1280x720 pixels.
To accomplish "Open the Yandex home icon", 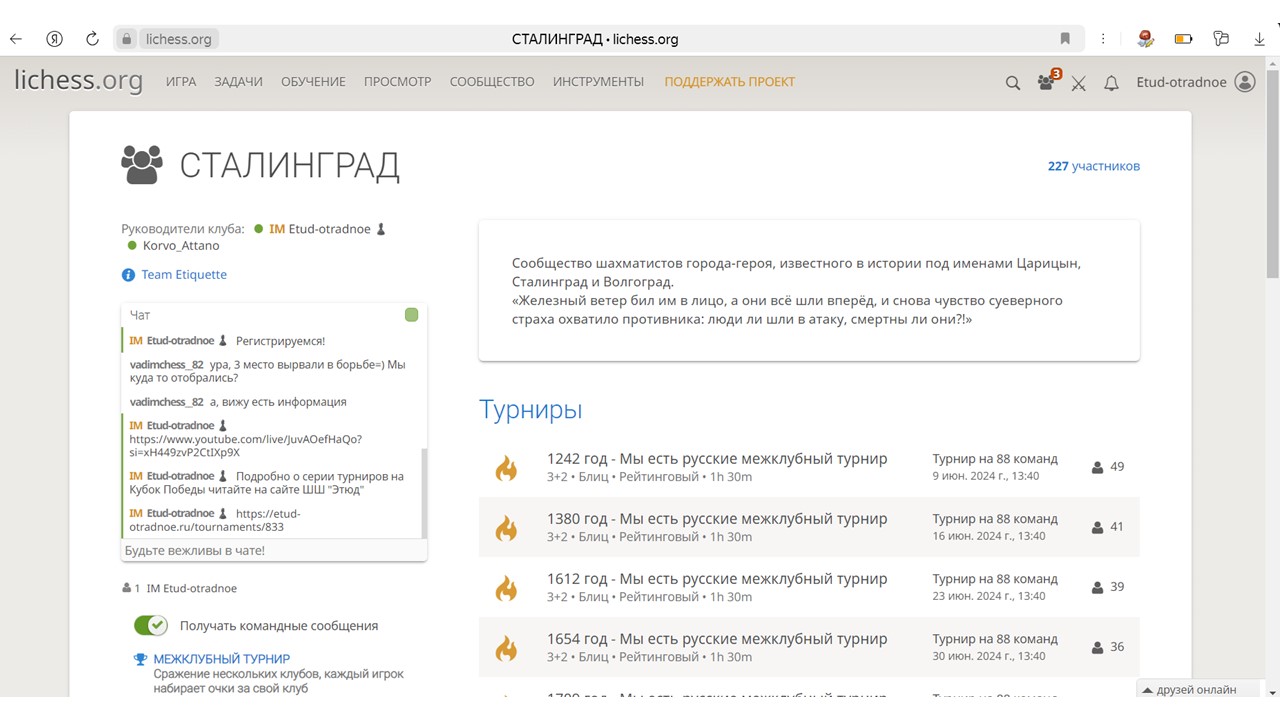I will click(55, 39).
